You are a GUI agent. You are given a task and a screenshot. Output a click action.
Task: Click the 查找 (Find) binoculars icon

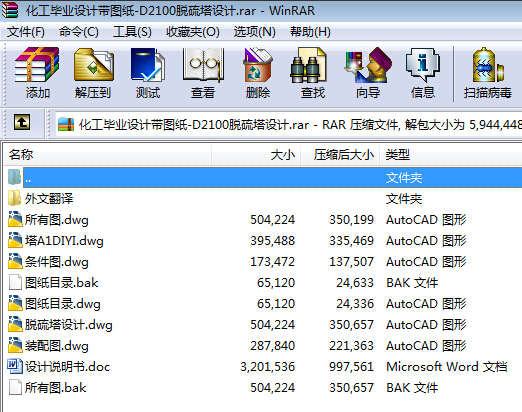coord(308,65)
